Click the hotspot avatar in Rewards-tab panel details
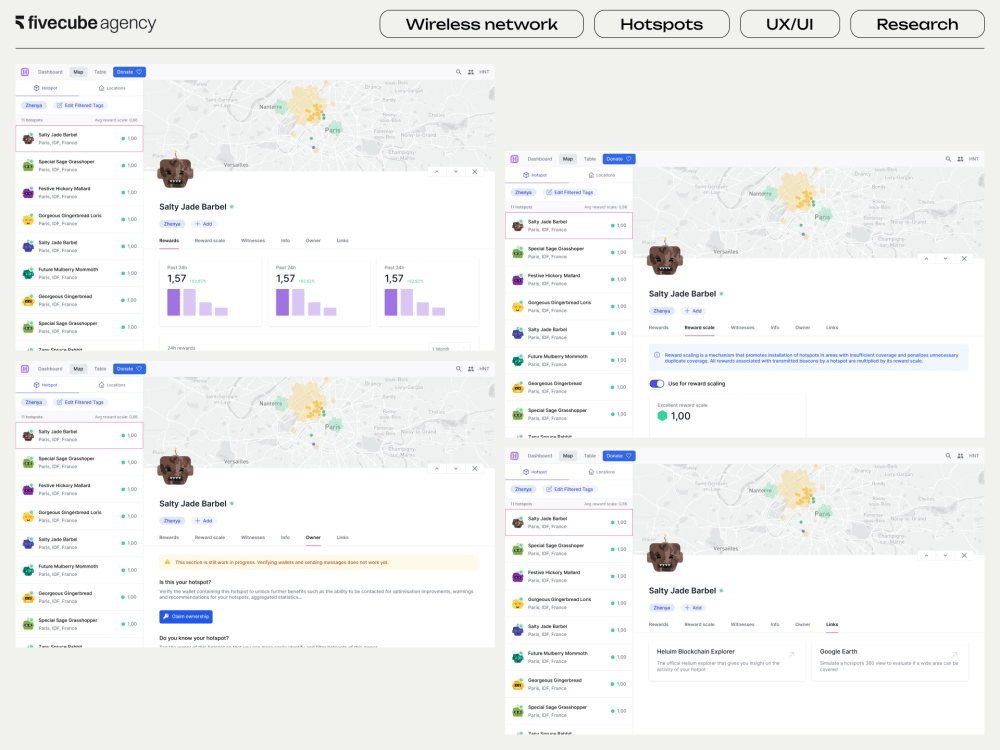Viewport: 1000px width, 750px height. [175, 172]
